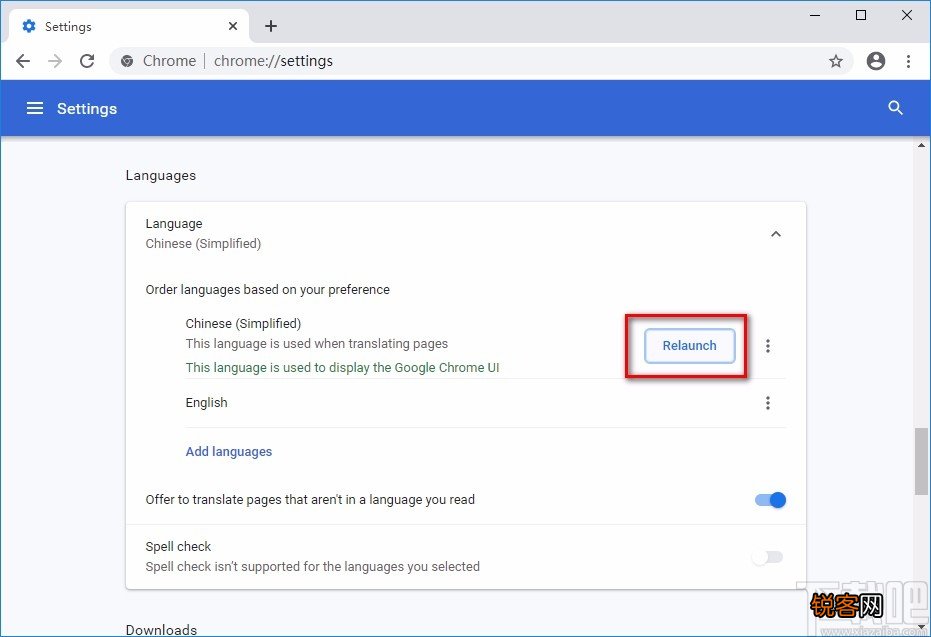This screenshot has height=637, width=931.
Task: Click the scrollbar up arrow
Action: pyautogui.click(x=922, y=145)
